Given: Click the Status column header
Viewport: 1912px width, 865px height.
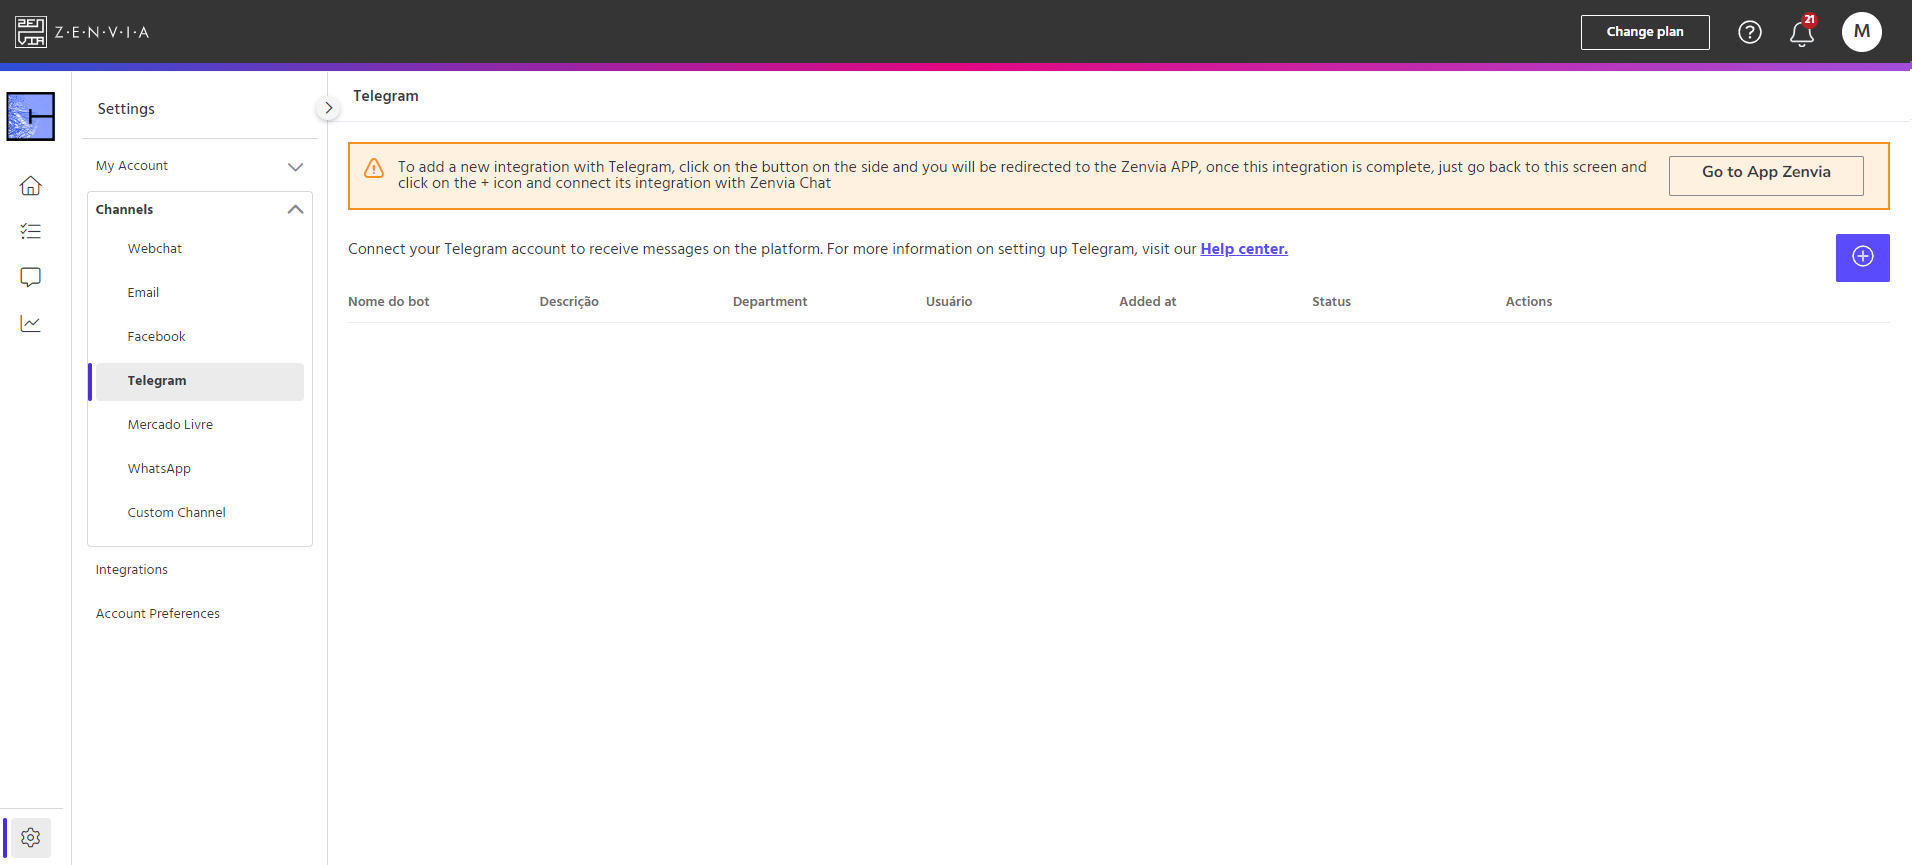Looking at the screenshot, I should click(1331, 302).
